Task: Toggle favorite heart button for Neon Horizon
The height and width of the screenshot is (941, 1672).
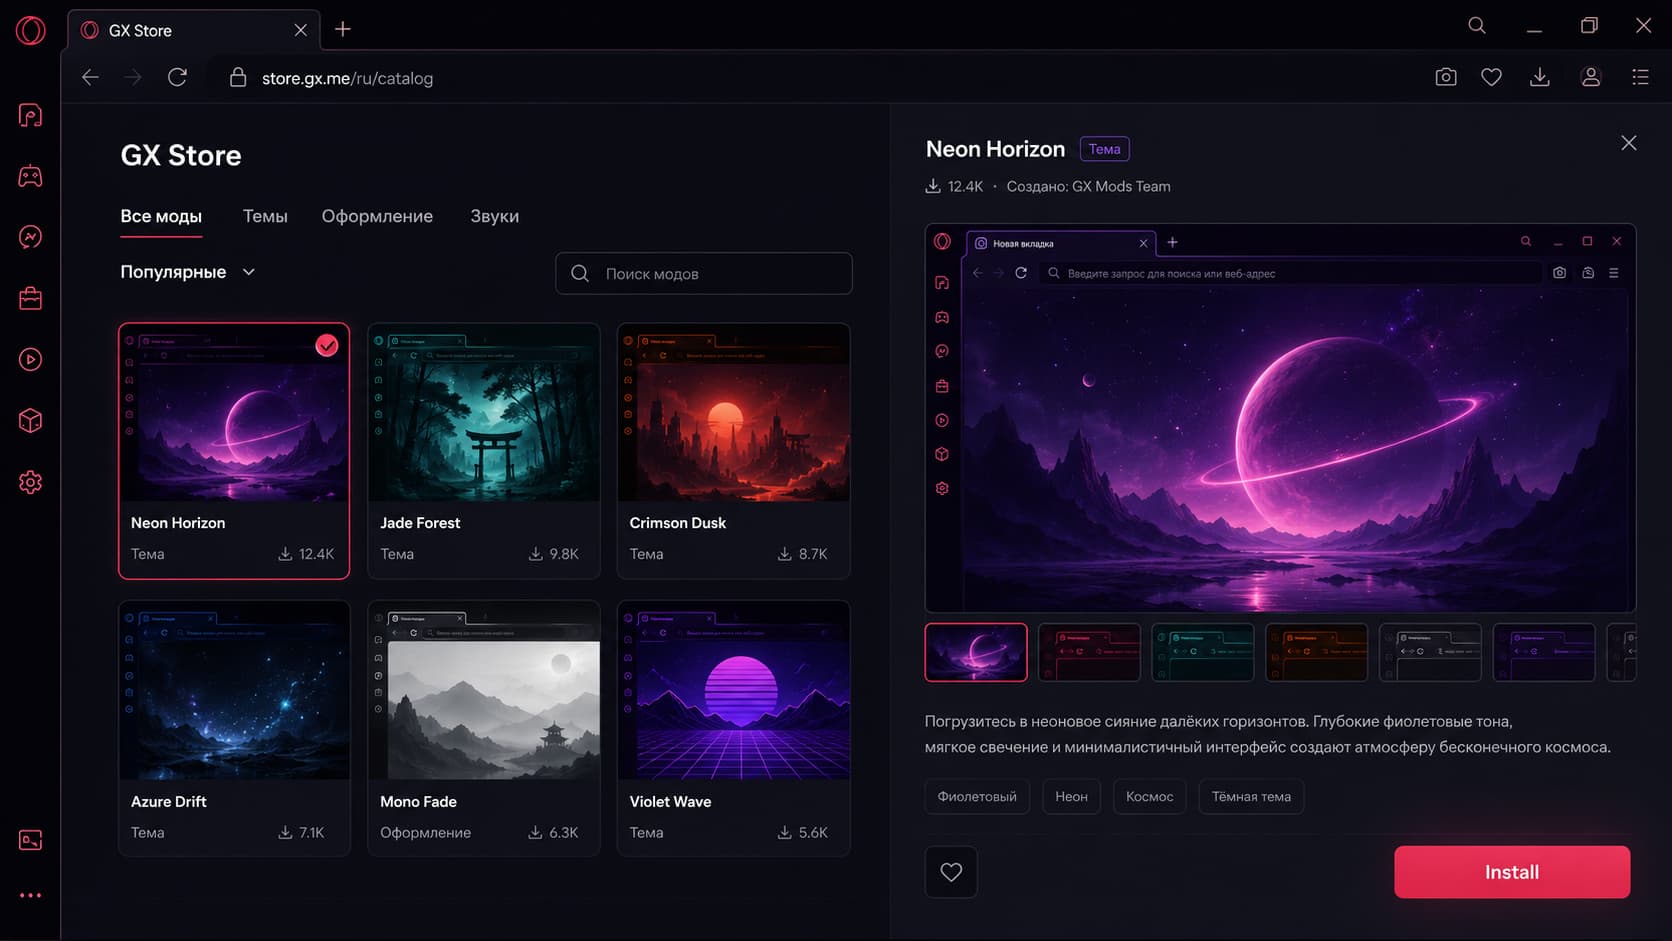Action: [951, 872]
